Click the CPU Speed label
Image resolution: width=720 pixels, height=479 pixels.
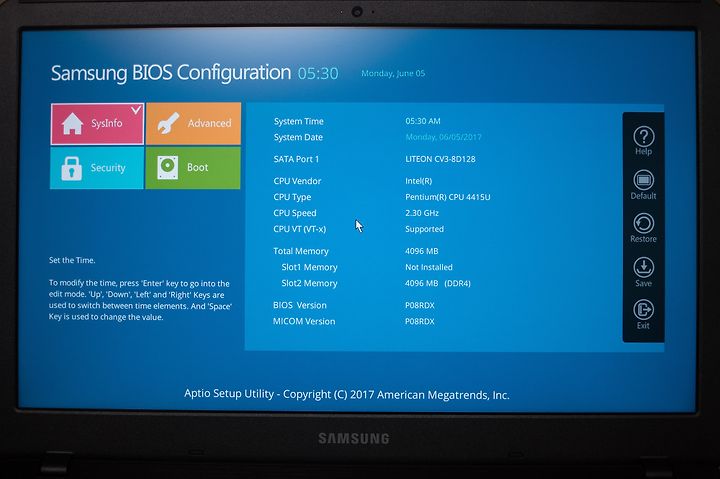(x=295, y=213)
